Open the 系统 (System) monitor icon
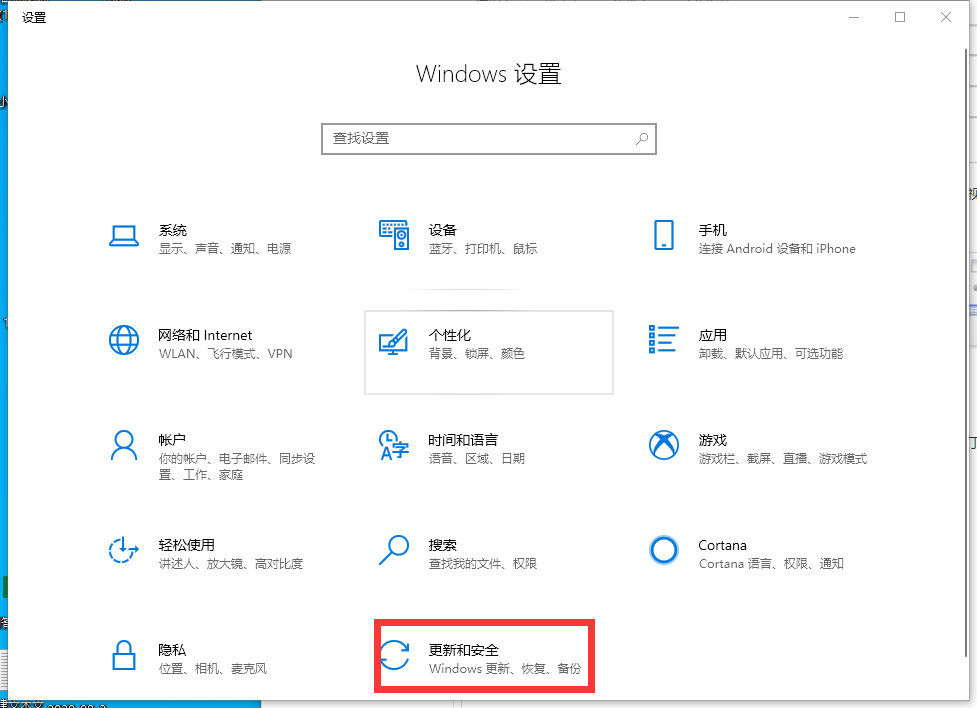The image size is (977, 708). (x=123, y=236)
